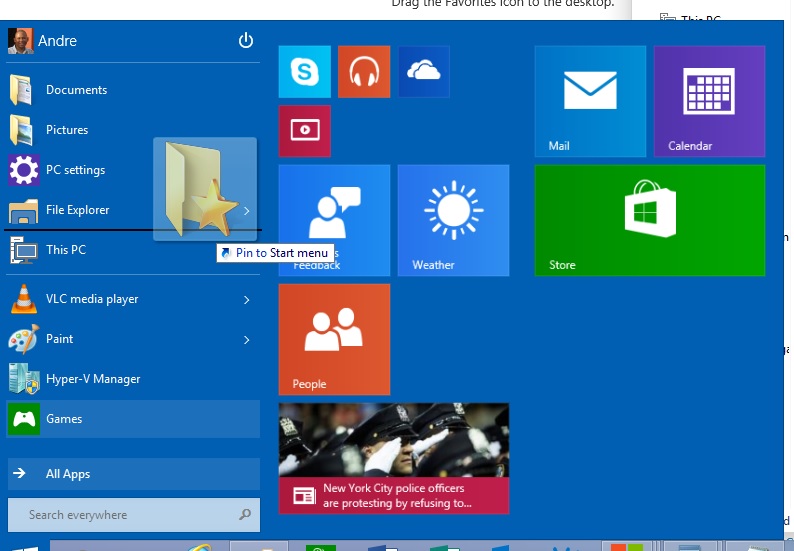
Task: Click the search magnifier icon
Action: 245,515
